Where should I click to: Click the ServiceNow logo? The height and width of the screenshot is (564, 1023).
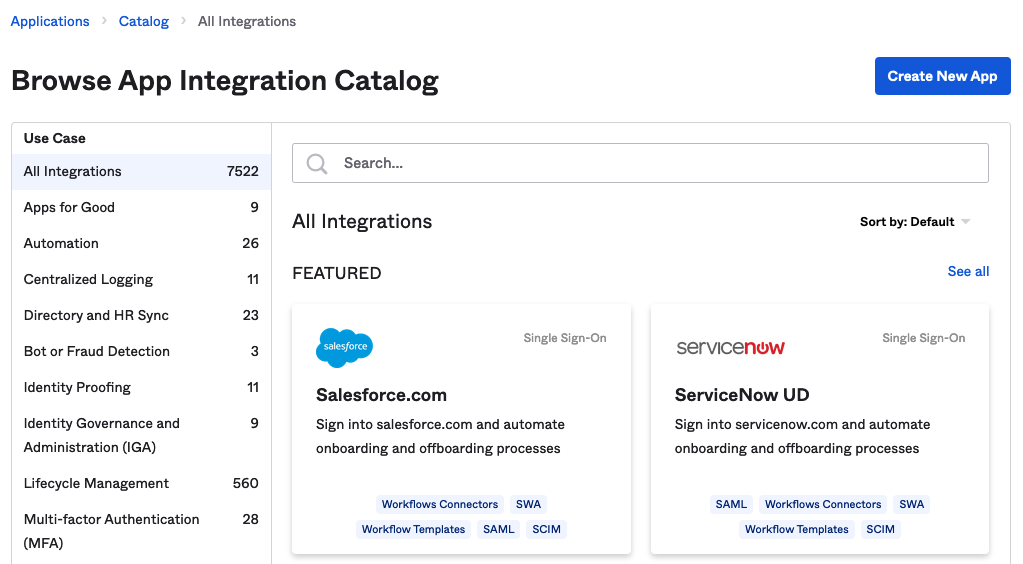(x=731, y=347)
